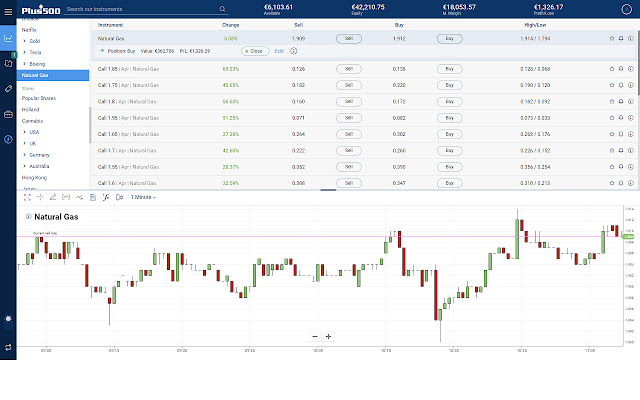Close the Natural Gas buy position
The width and height of the screenshot is (640, 400).
[255, 50]
